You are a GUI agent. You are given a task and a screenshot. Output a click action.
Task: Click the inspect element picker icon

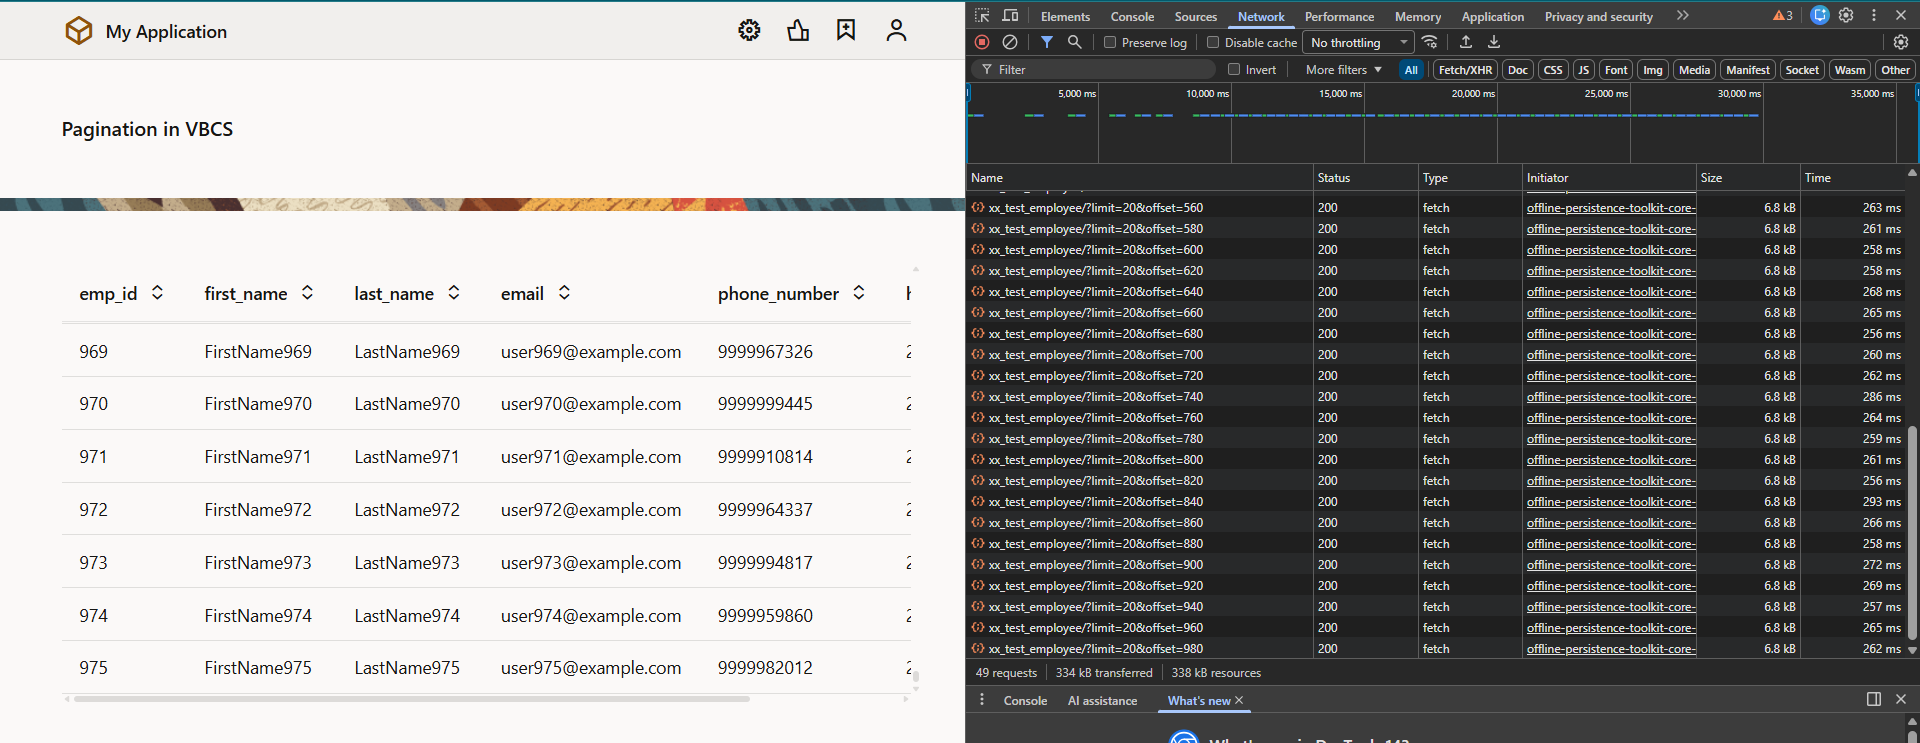(982, 16)
